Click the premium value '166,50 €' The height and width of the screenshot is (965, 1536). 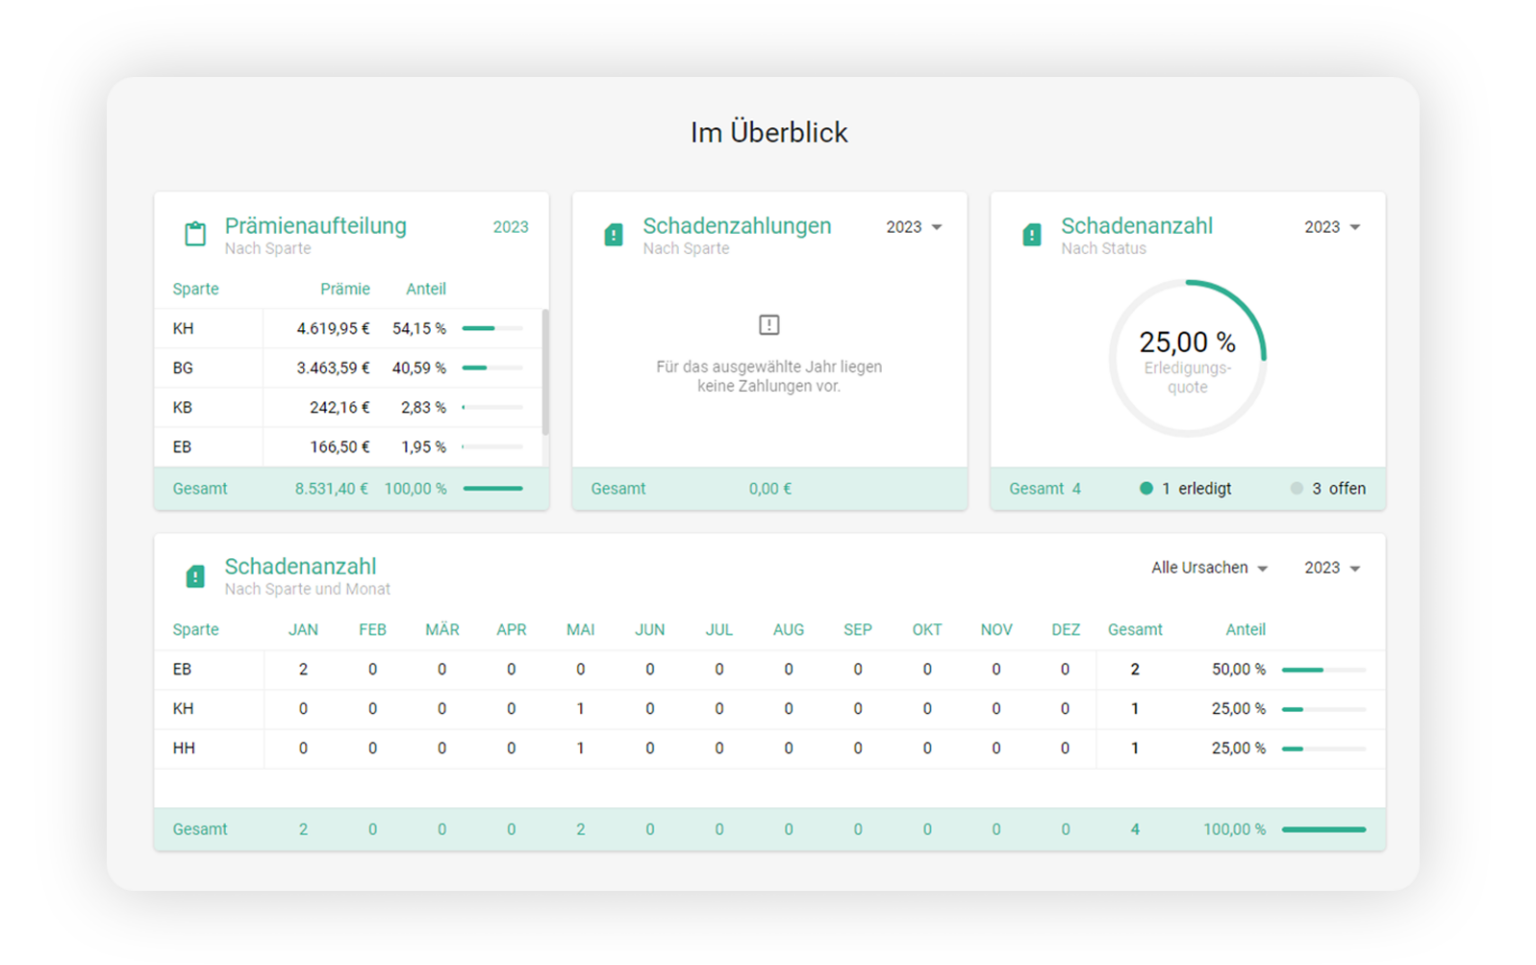[x=340, y=447]
